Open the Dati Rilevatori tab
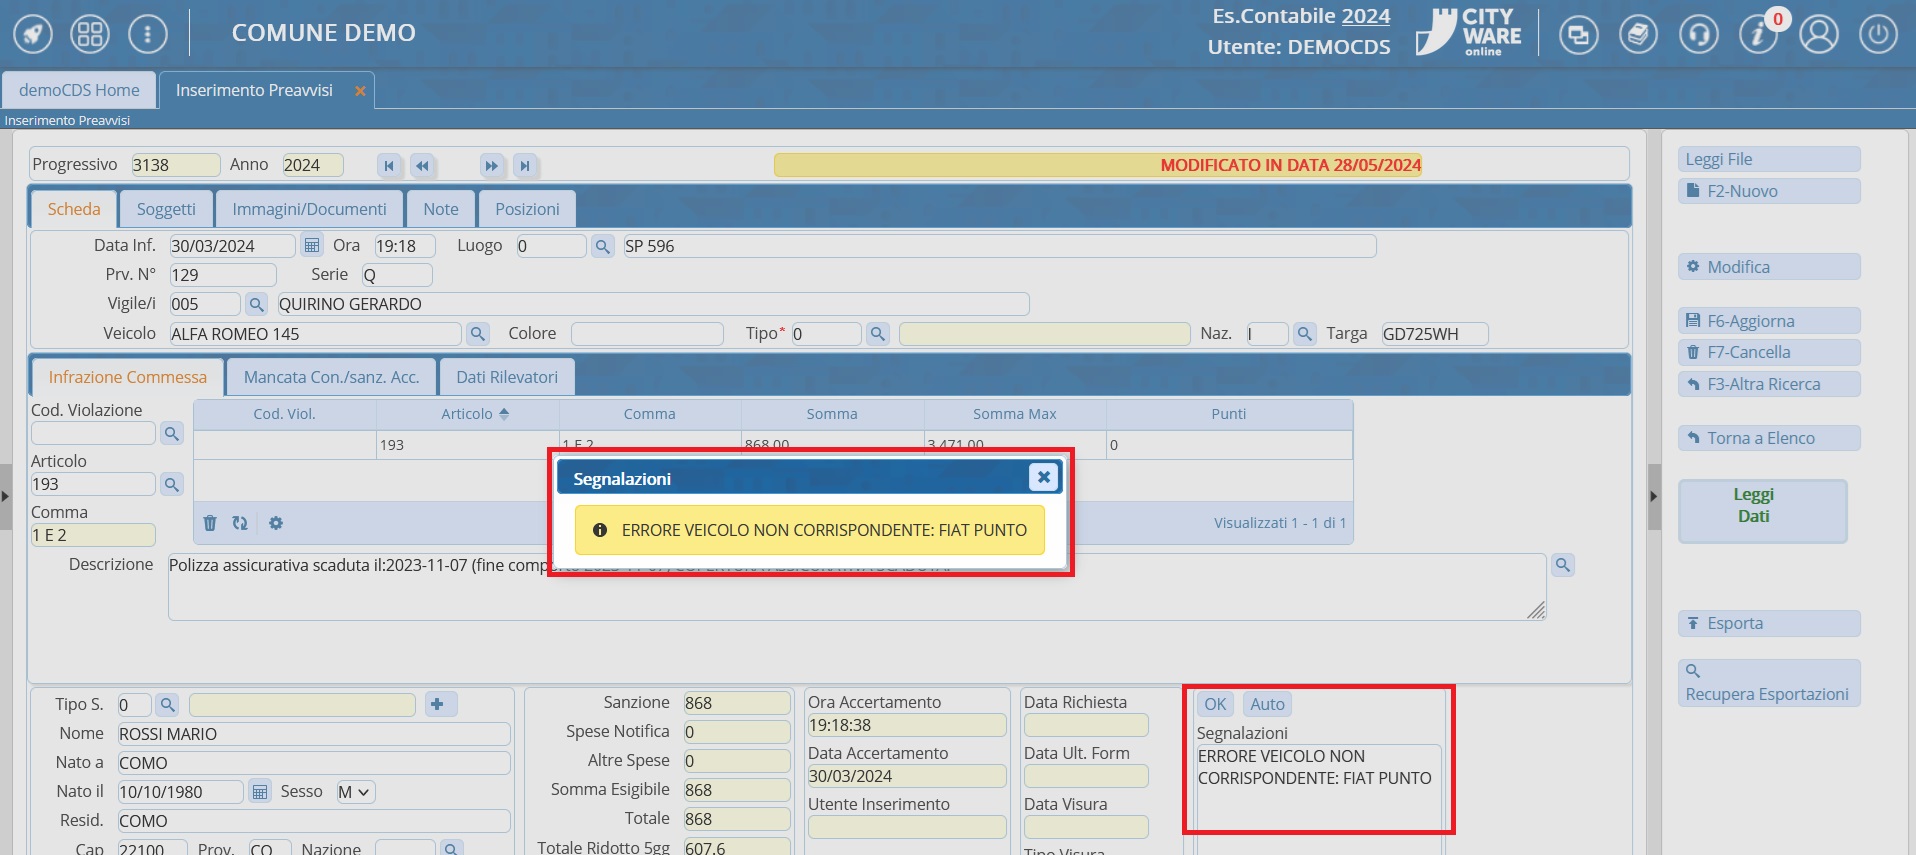Viewport: 1916px width, 855px height. (x=507, y=377)
